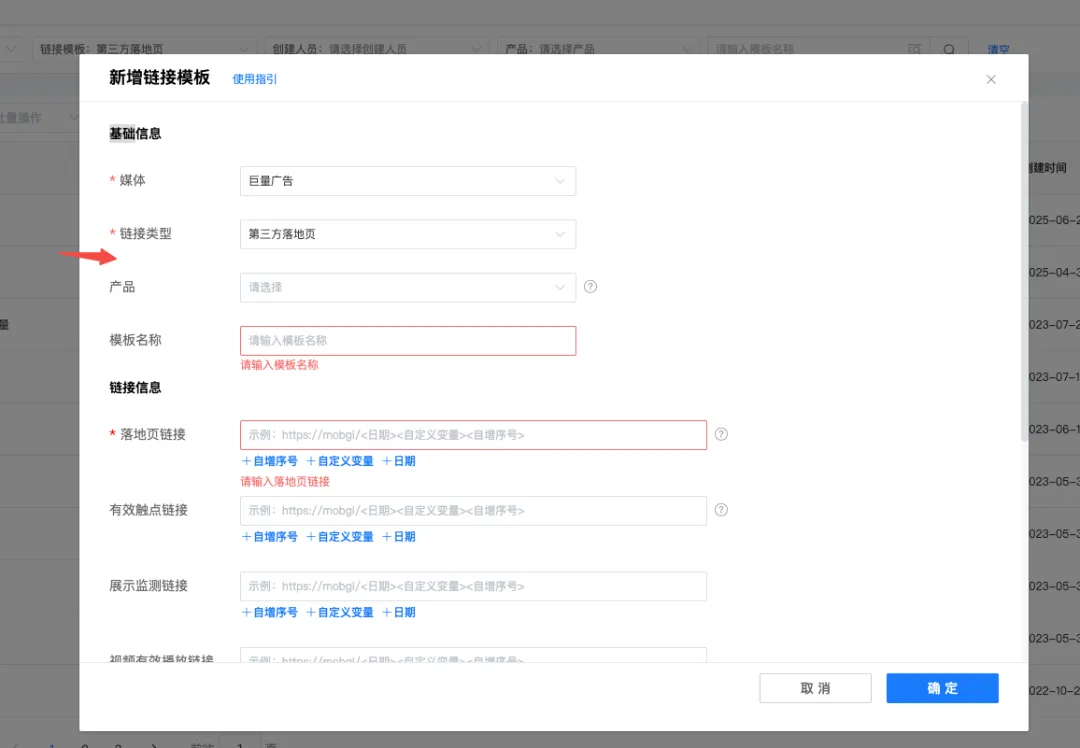Open background 链接模板 filter dropdown
Viewport: 1080px width, 748px height.
point(143,49)
